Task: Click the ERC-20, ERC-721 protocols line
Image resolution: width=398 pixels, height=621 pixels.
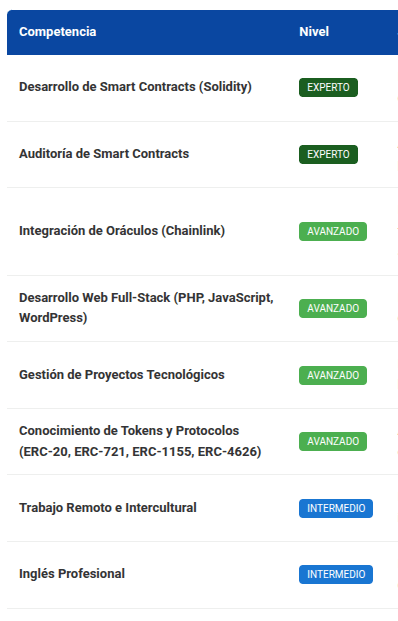Action: pyautogui.click(x=140, y=452)
